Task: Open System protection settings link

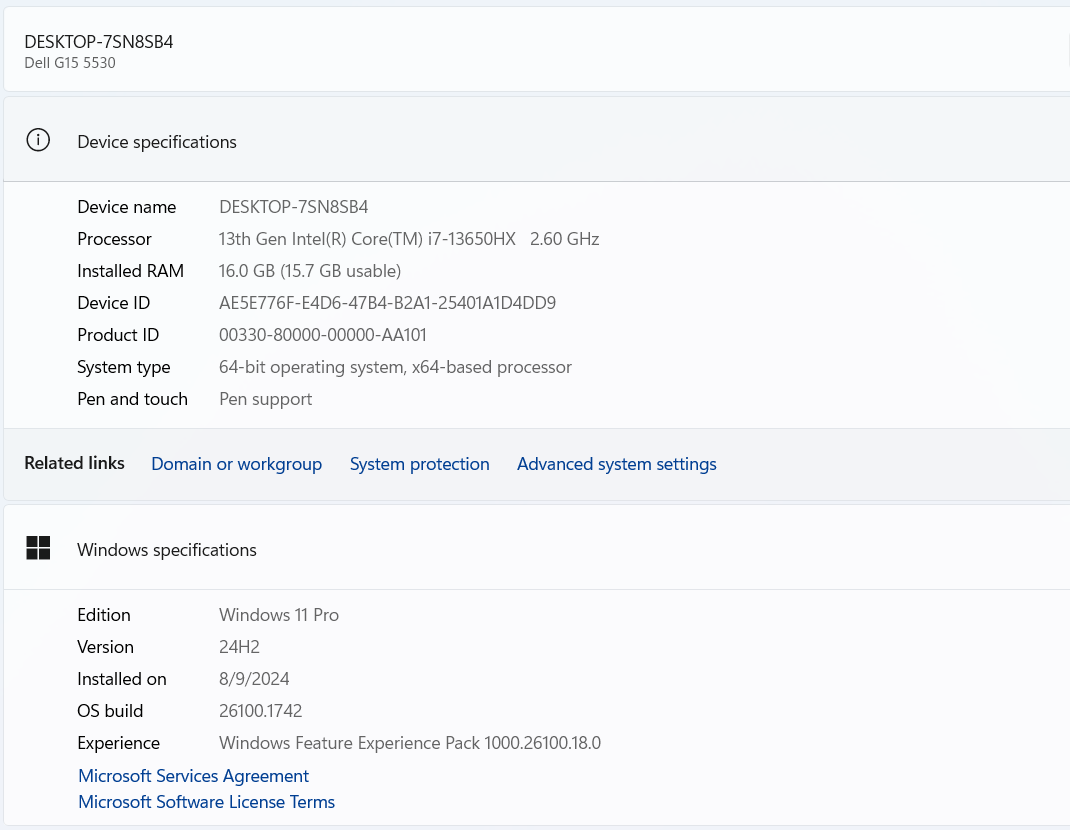Action: pyautogui.click(x=419, y=464)
